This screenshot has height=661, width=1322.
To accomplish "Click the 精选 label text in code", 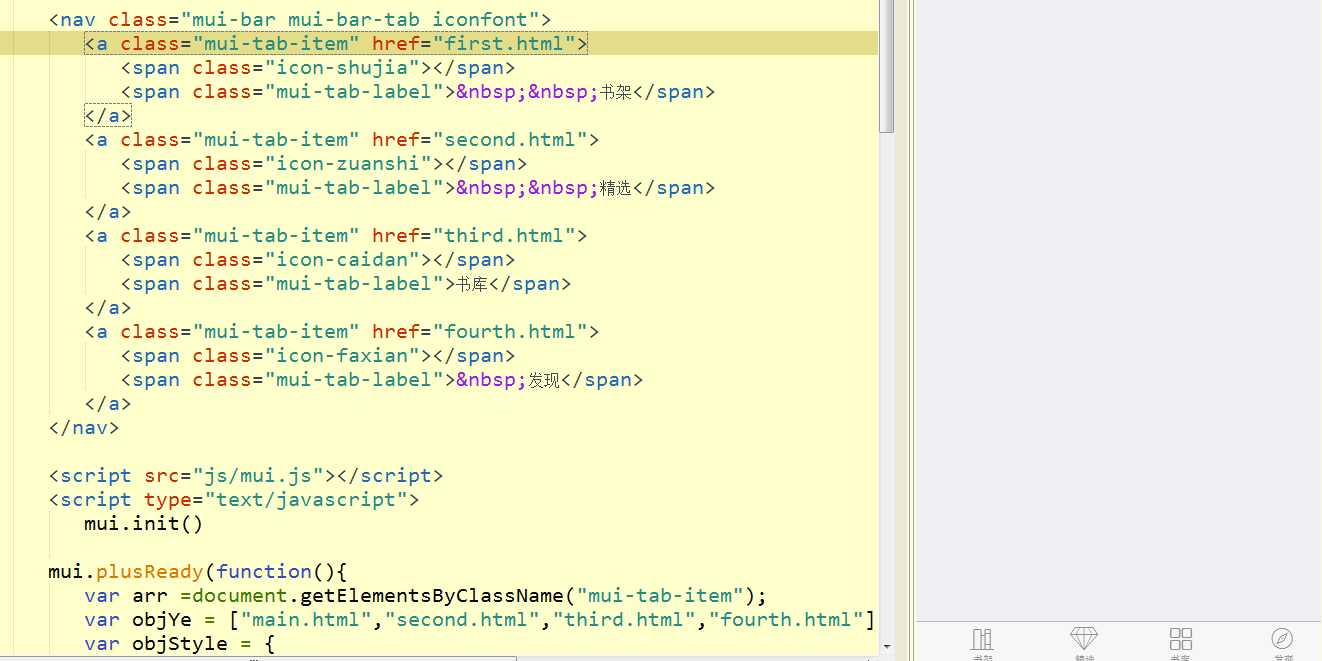I will tap(616, 188).
